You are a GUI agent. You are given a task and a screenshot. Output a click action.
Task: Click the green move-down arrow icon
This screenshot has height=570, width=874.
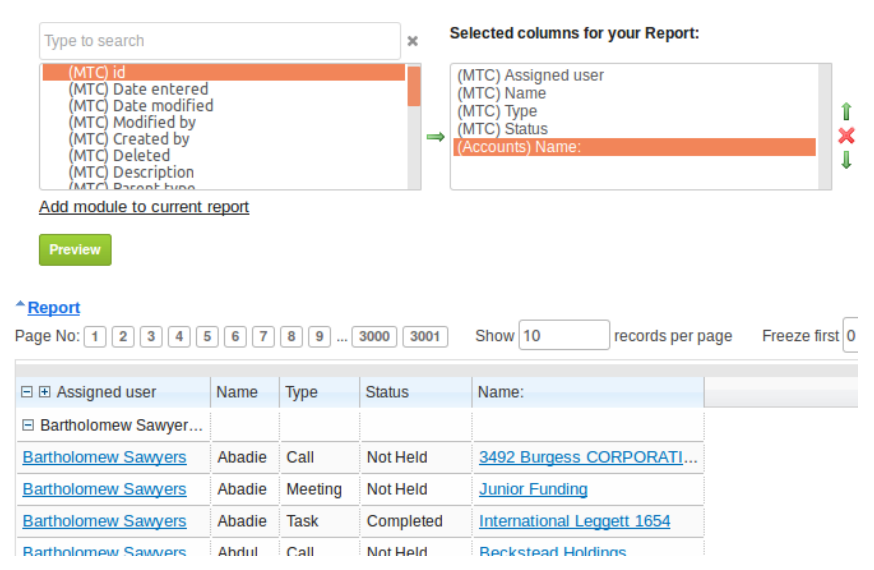point(846,160)
